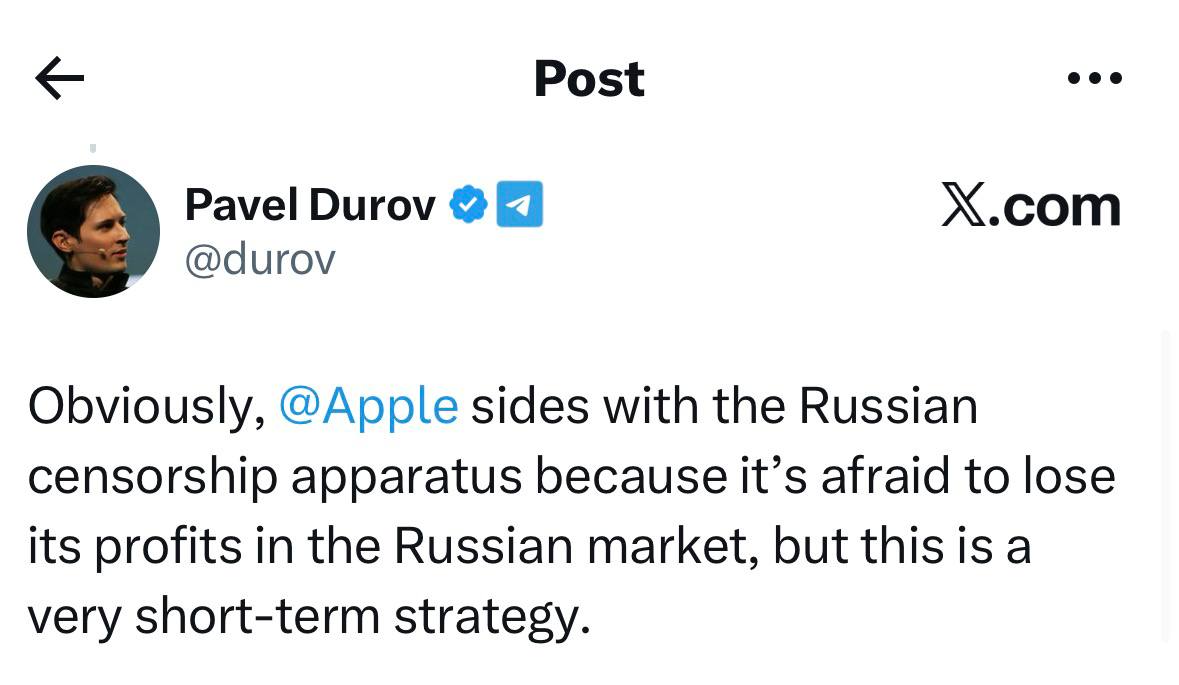Tap the back arrow icon
The width and height of the screenshot is (1179, 685).
pos(60,78)
